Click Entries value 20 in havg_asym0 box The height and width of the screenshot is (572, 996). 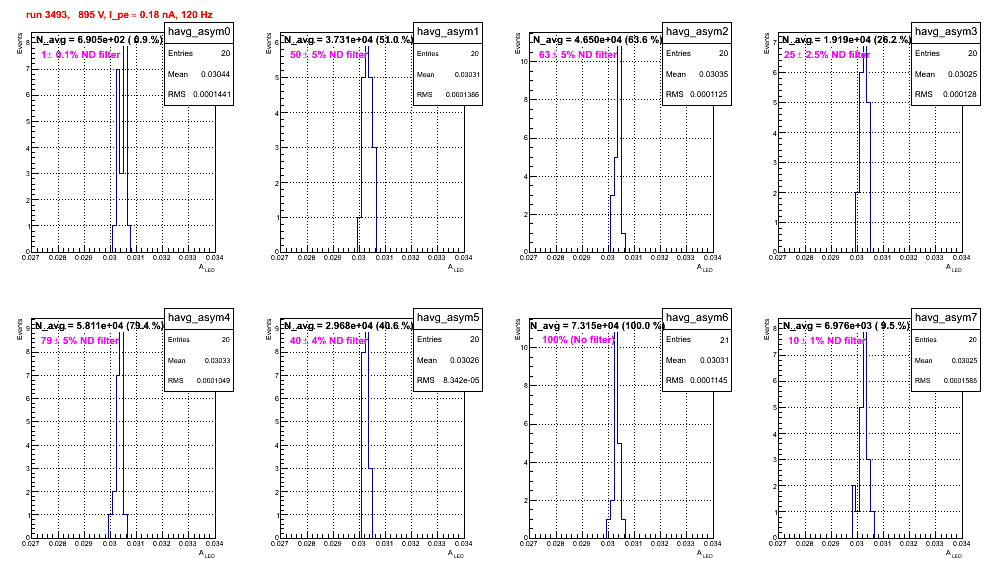click(x=225, y=54)
